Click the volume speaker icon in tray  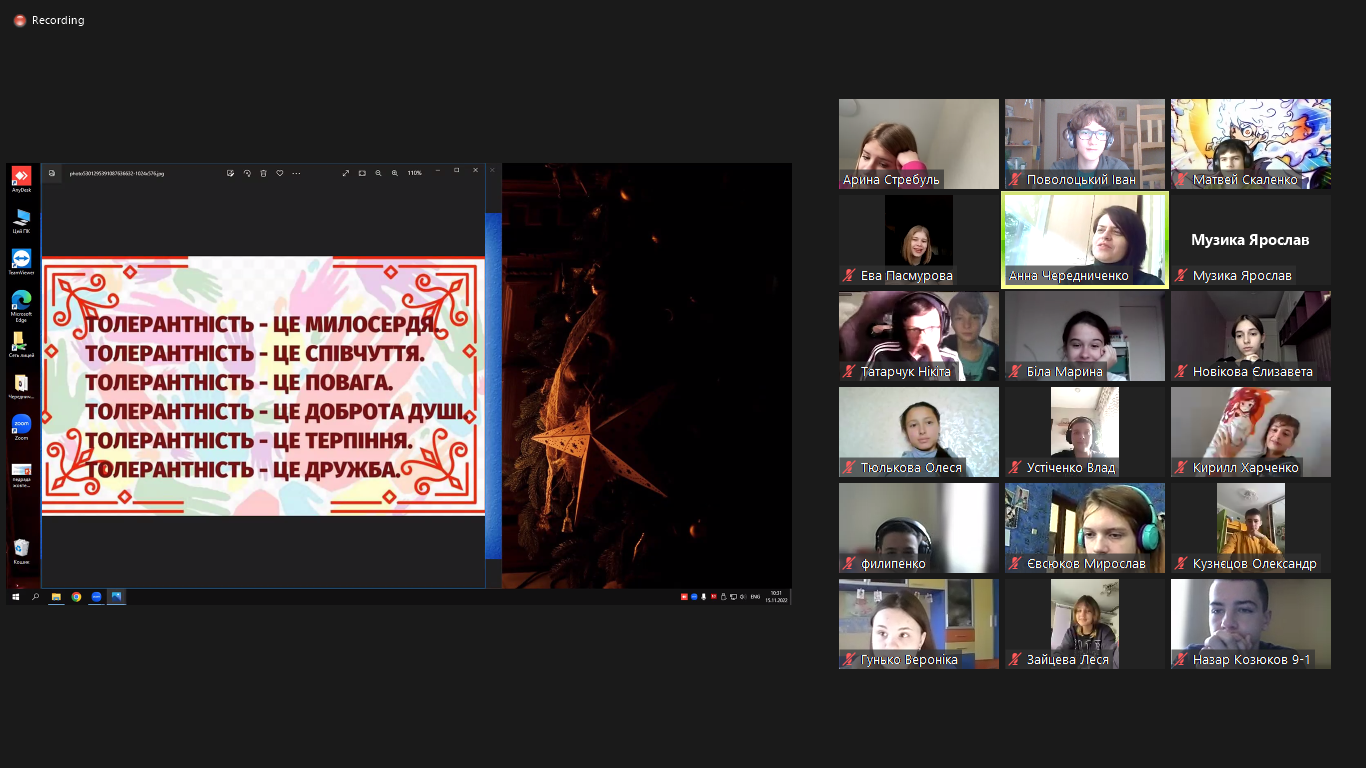[742, 596]
